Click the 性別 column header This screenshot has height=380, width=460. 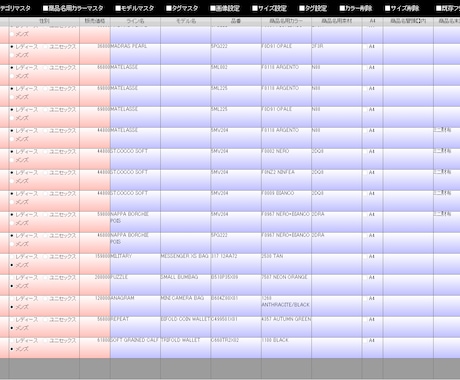tap(44, 21)
